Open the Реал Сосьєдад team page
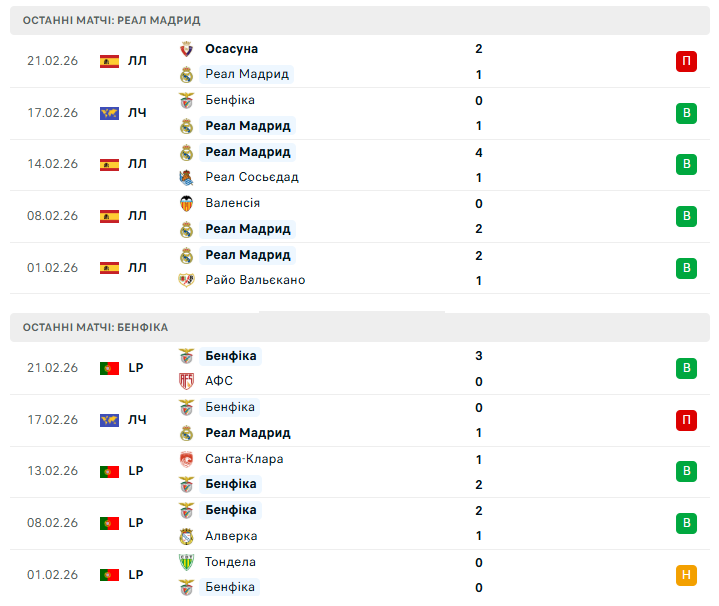This screenshot has height=606, width=719. [x=251, y=178]
